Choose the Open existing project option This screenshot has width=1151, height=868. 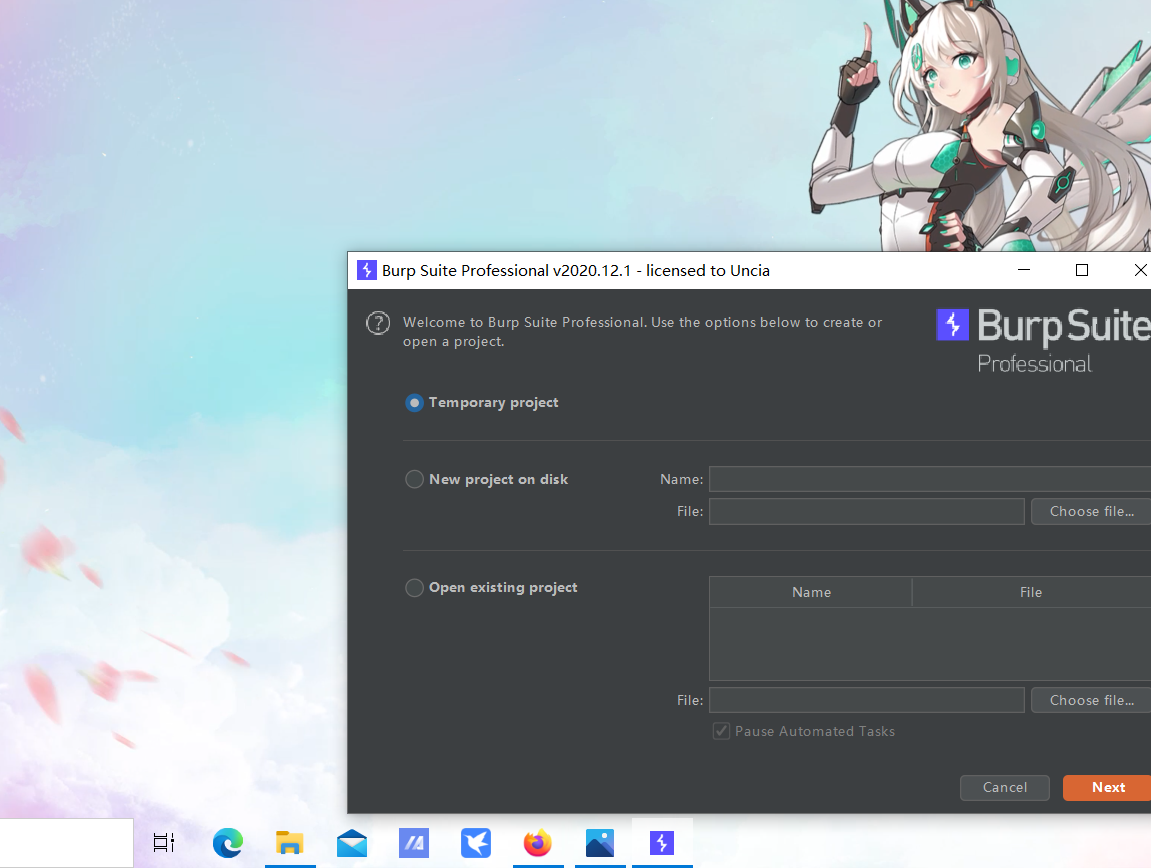point(414,588)
